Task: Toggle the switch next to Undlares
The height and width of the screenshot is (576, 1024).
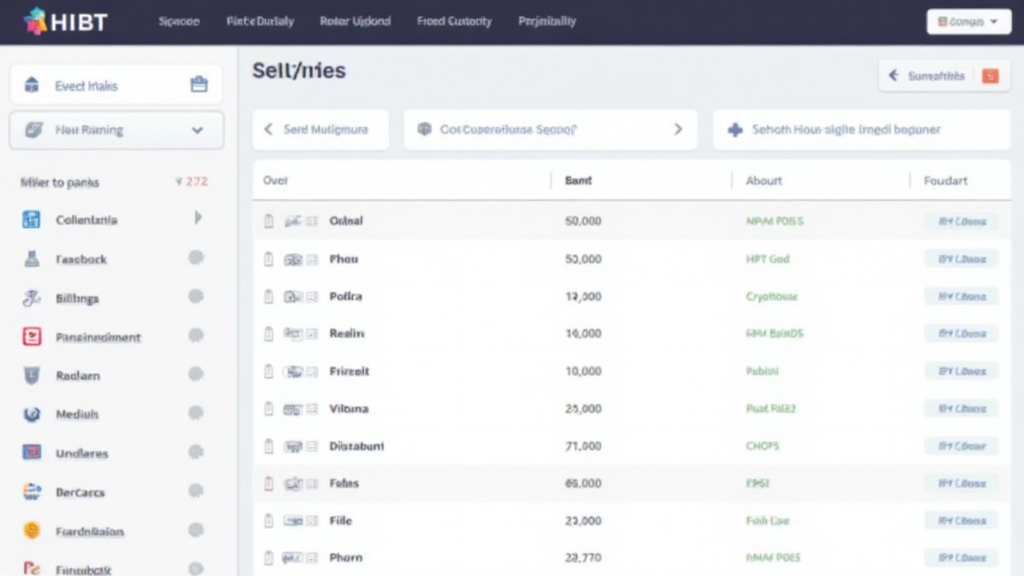Action: 196,452
